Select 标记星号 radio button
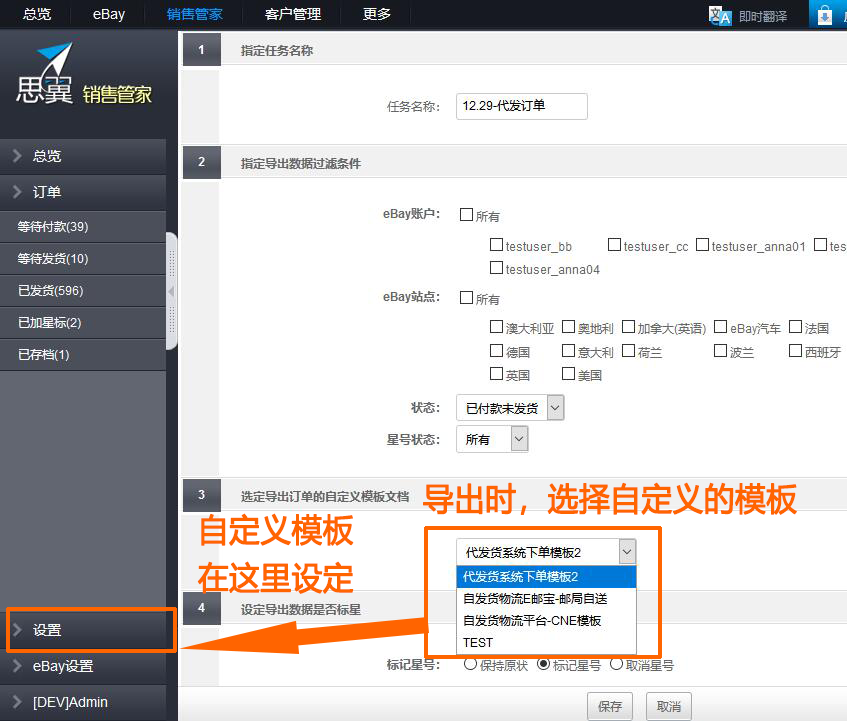The height and width of the screenshot is (721, 847). 543,664
